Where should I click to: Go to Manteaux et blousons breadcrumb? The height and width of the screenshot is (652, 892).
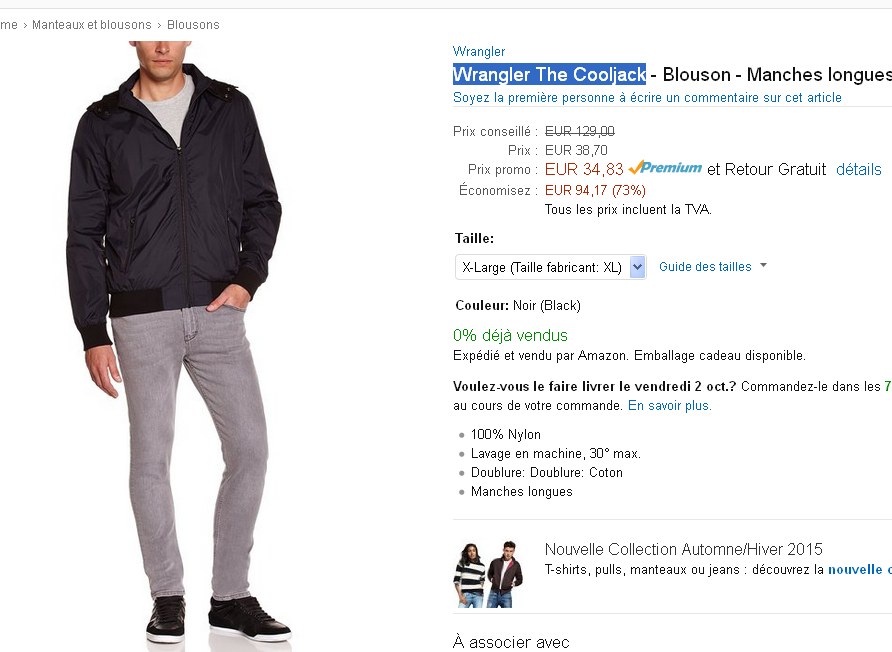[91, 24]
